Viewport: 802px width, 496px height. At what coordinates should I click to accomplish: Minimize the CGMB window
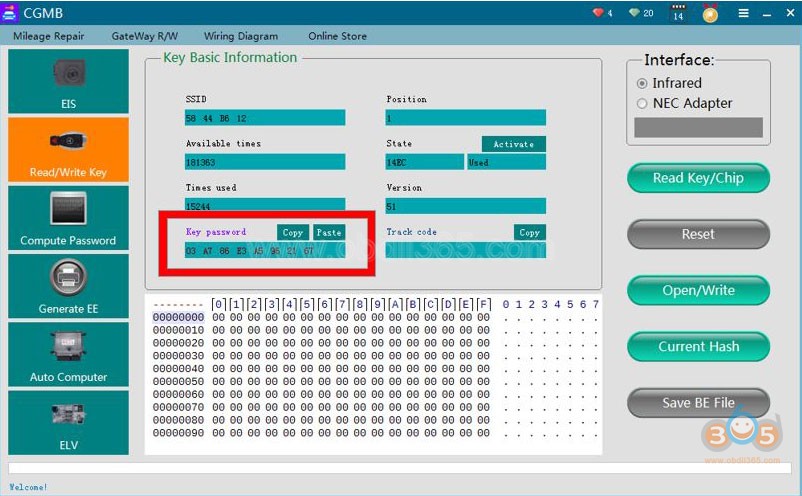pyautogui.click(x=767, y=14)
